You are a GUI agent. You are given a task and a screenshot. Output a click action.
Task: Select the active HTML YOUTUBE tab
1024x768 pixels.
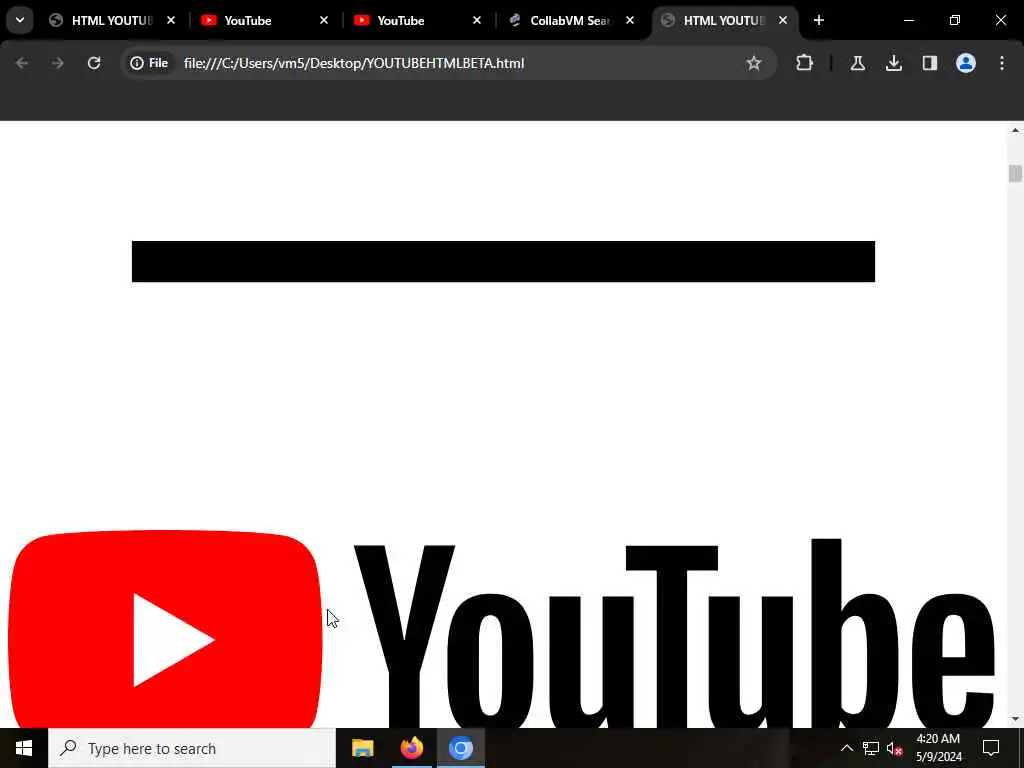(723, 20)
